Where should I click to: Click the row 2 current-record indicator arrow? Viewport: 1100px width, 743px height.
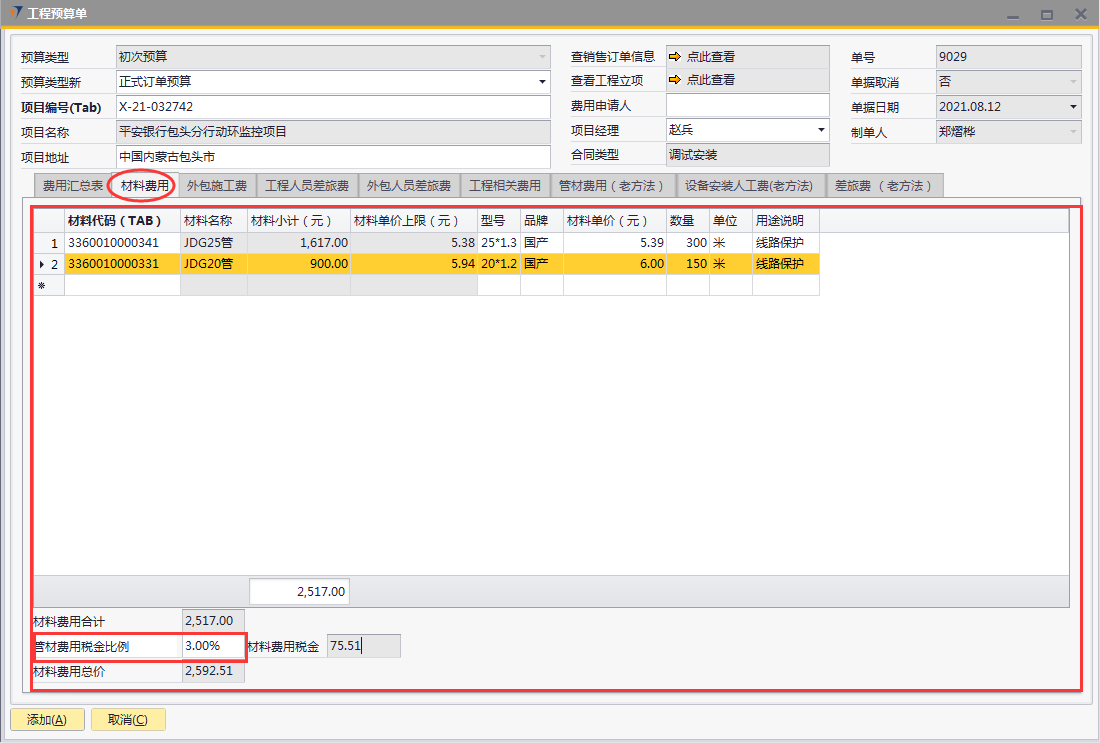pyautogui.click(x=41, y=264)
